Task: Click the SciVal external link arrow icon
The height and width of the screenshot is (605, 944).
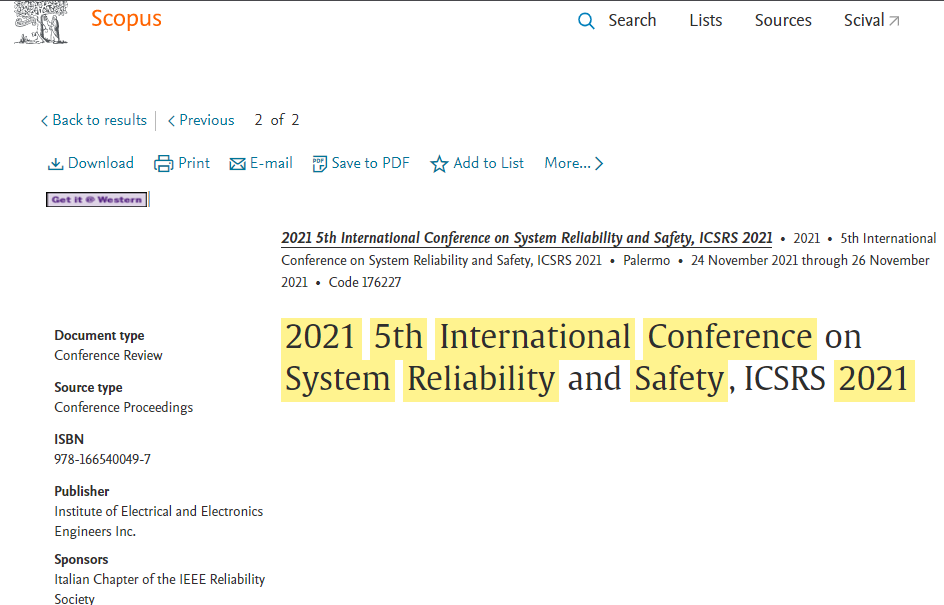Action: (895, 21)
